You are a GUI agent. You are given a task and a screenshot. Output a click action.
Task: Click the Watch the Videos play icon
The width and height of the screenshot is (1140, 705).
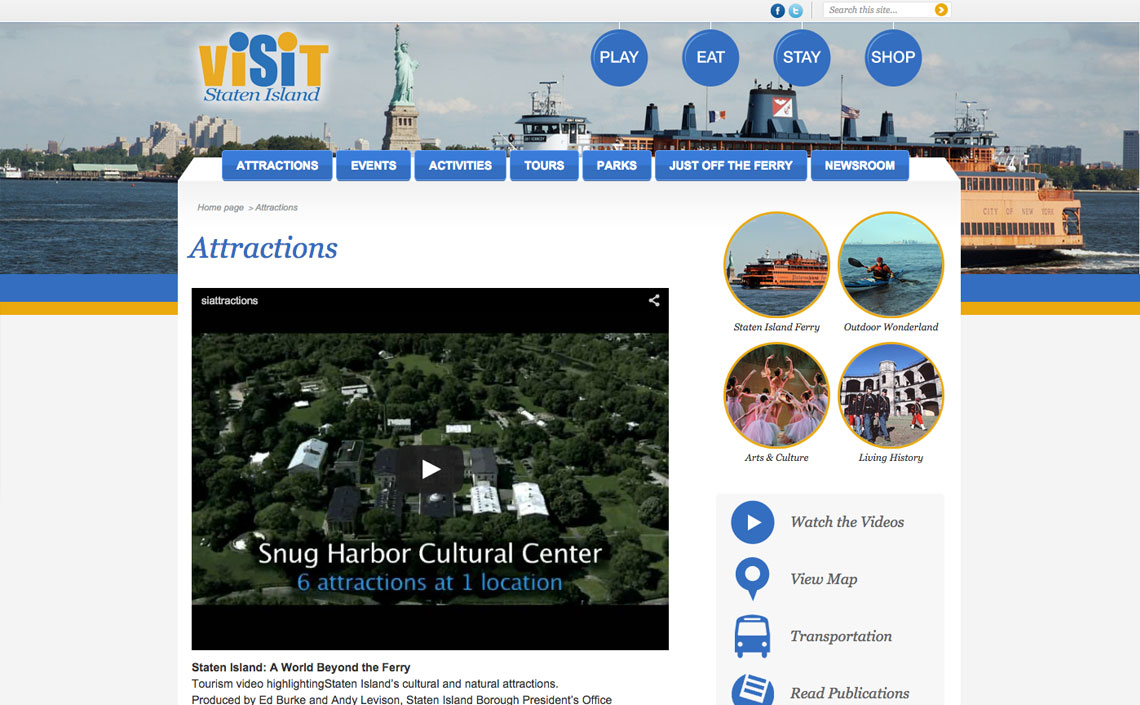click(x=752, y=522)
